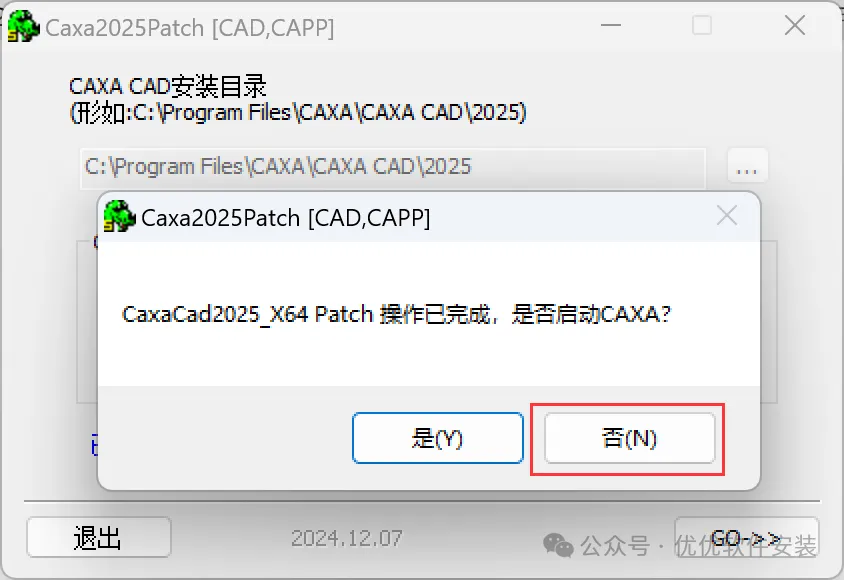Minimize the Caxa2025Patch main window

point(611,25)
